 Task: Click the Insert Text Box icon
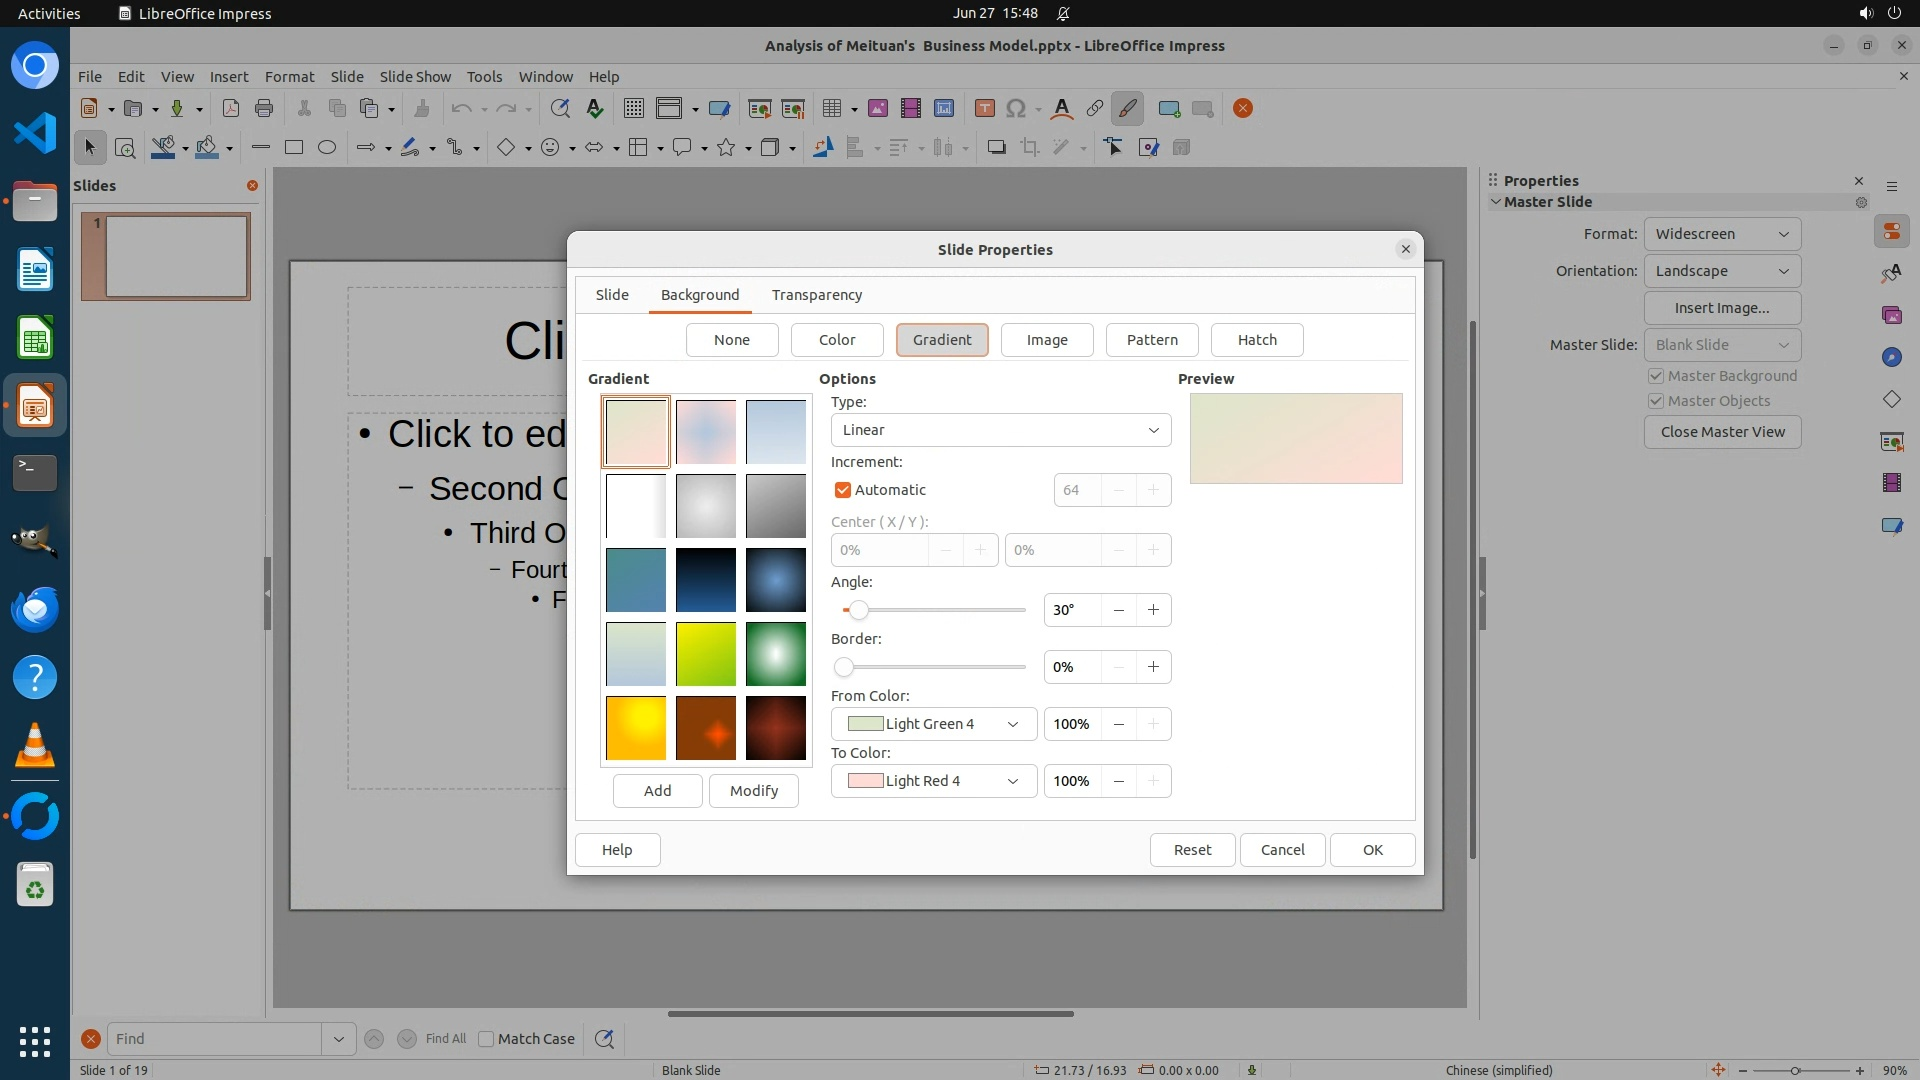tap(984, 109)
